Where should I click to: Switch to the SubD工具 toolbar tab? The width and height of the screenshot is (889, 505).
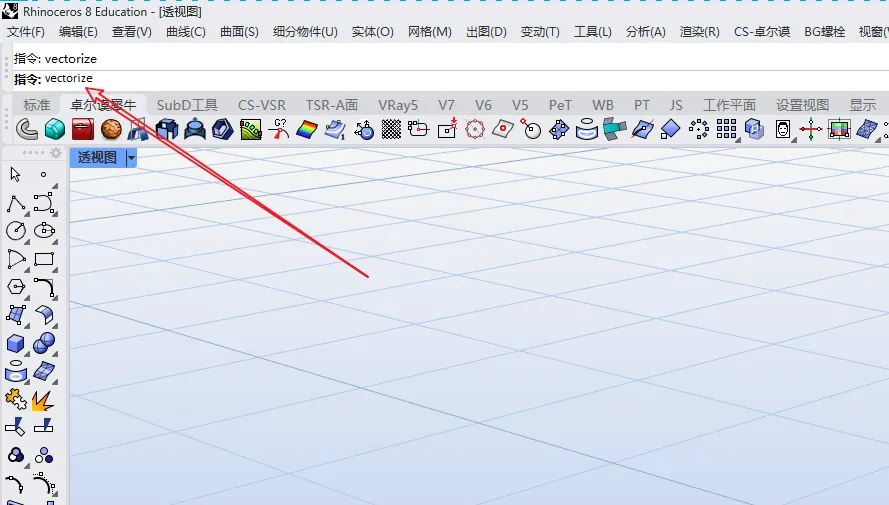[187, 105]
